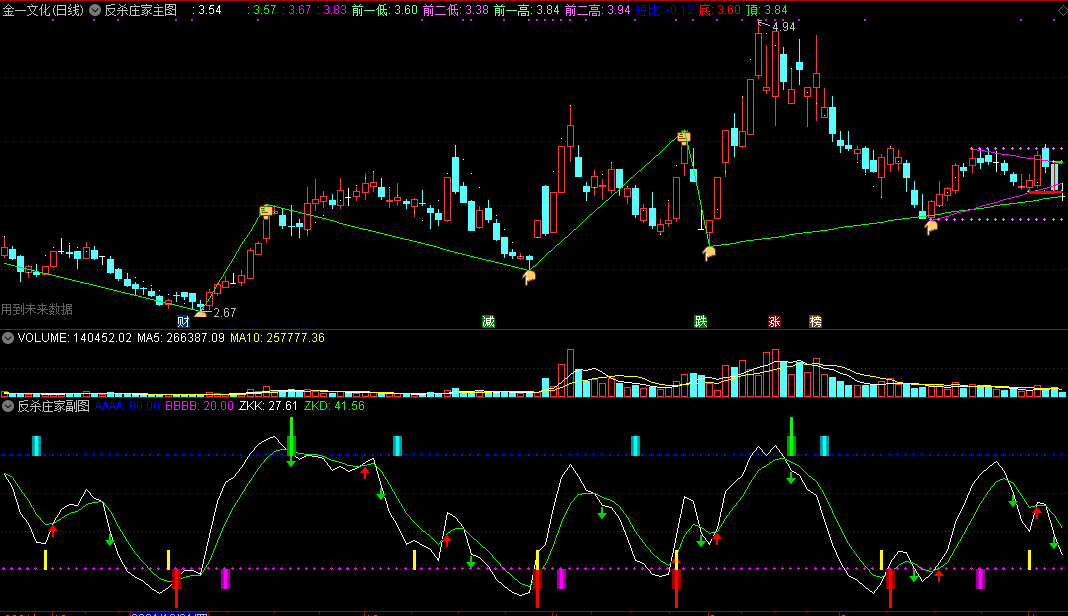Click the leftmost cyan signal bar in the sub-chart
The height and width of the screenshot is (616, 1068).
tap(37, 446)
